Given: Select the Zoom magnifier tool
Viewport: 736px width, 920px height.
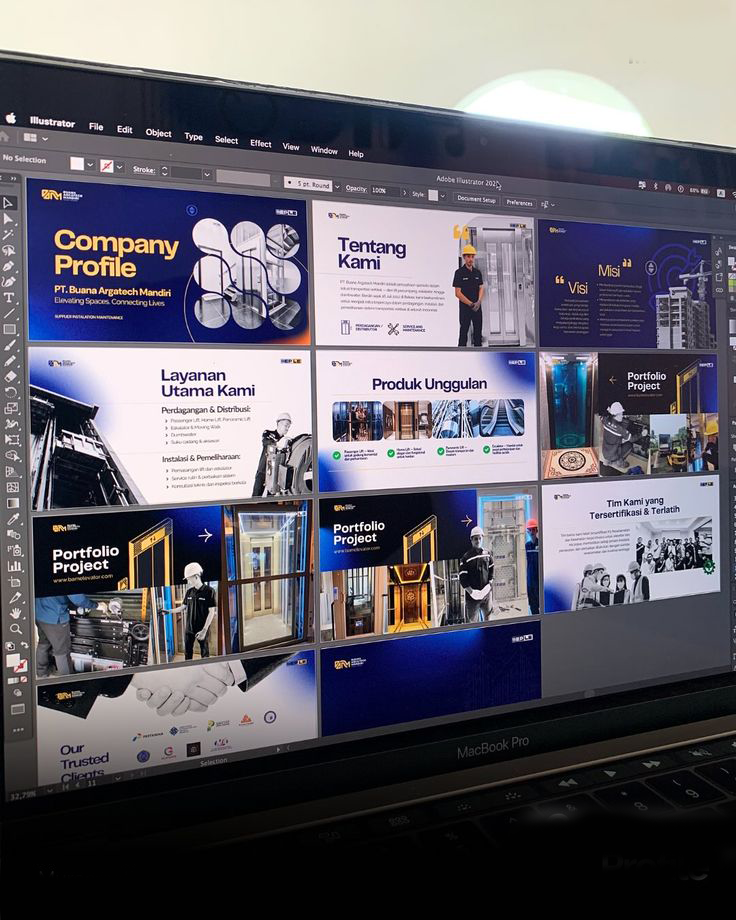Looking at the screenshot, I should pyautogui.click(x=16, y=629).
